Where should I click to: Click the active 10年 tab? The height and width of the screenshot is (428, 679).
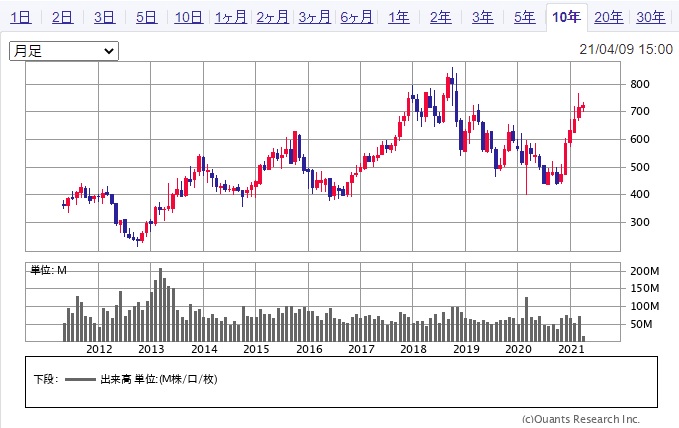click(567, 17)
